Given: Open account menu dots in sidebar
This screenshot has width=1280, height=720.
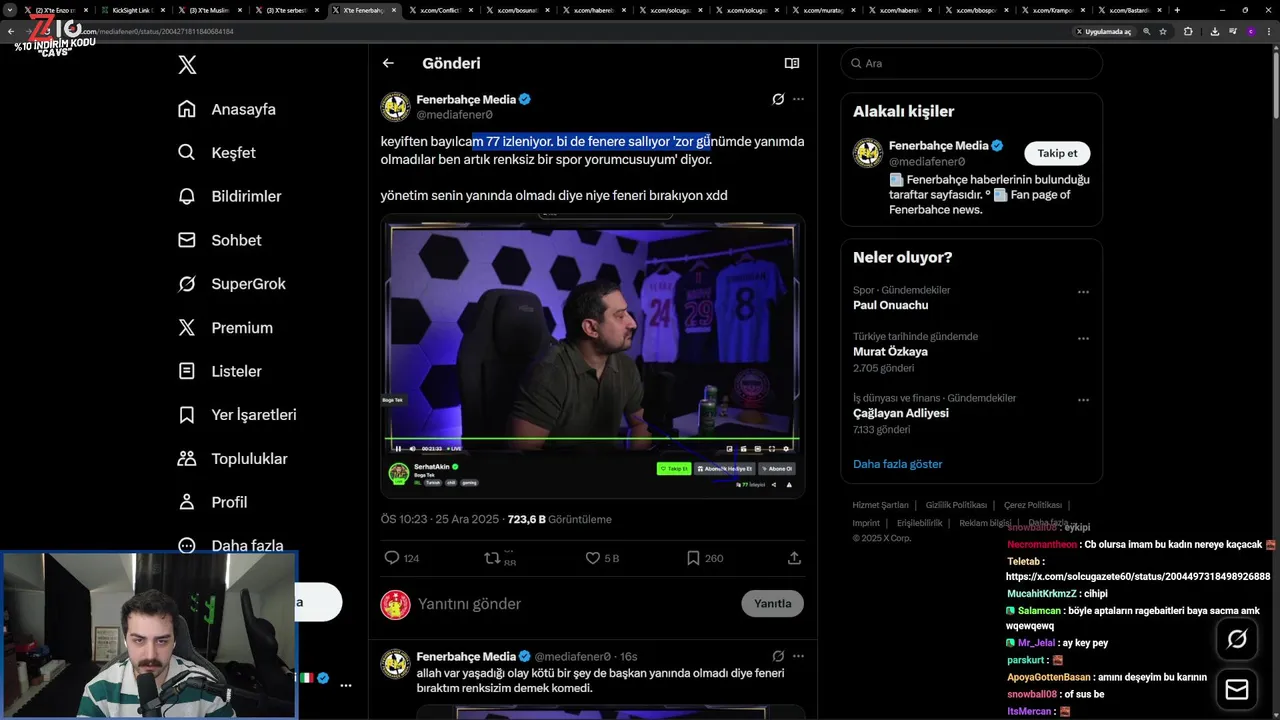Looking at the screenshot, I should click(345, 686).
